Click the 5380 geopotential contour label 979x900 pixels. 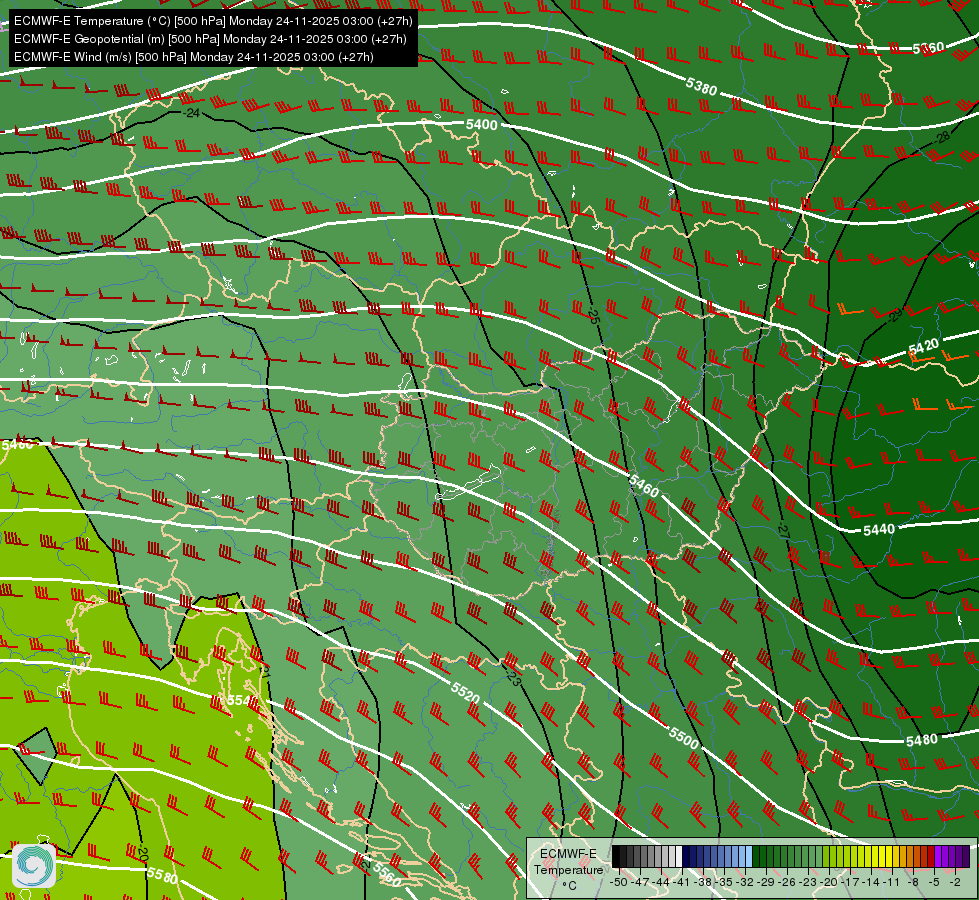coord(702,86)
